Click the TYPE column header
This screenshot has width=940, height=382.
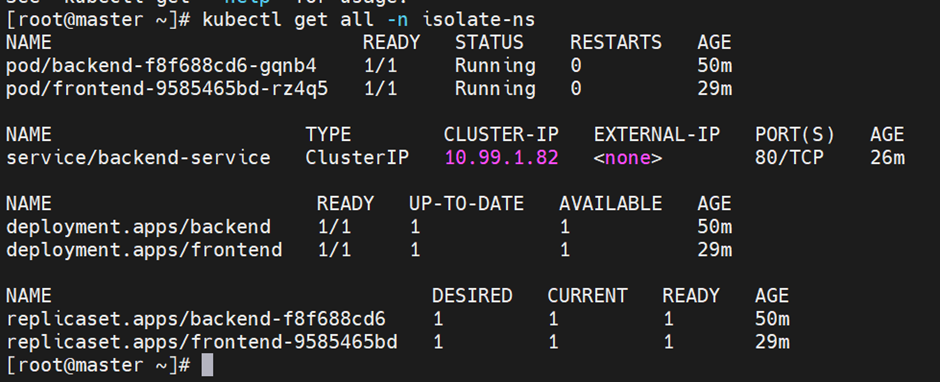(x=329, y=134)
